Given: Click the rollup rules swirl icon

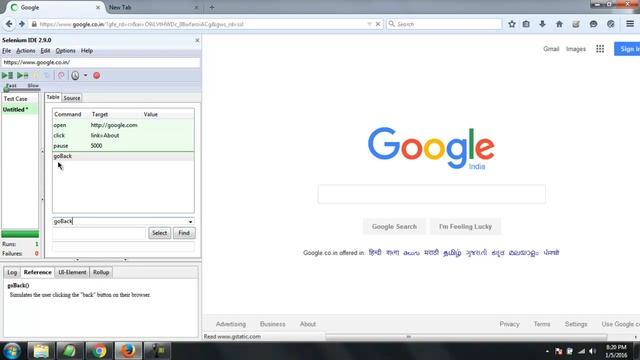Looking at the screenshot, I should 61,76.
